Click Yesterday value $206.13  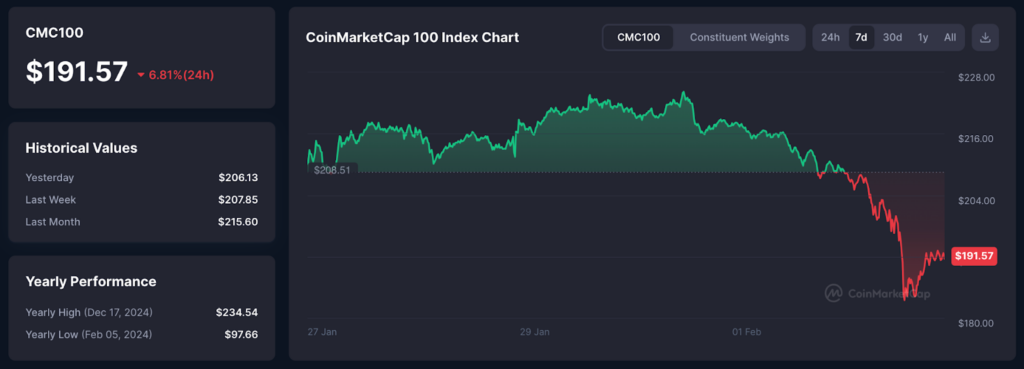(x=238, y=178)
